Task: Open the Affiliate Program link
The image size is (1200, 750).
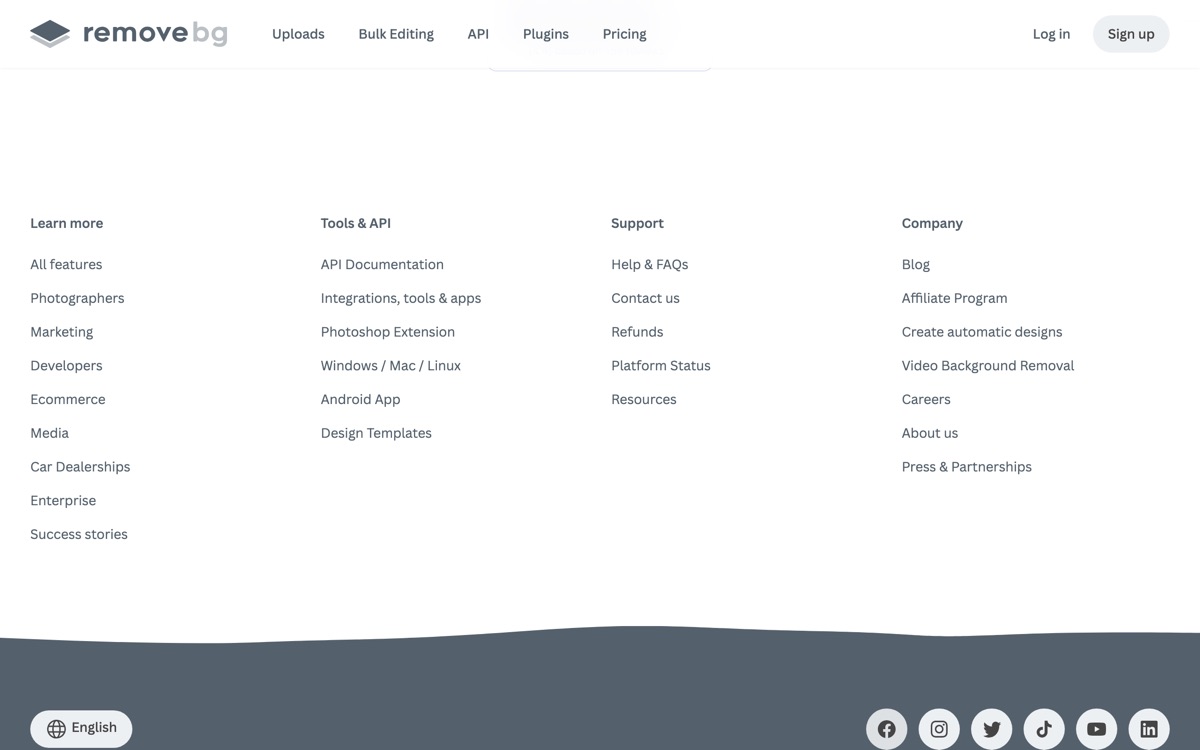Action: tap(955, 298)
